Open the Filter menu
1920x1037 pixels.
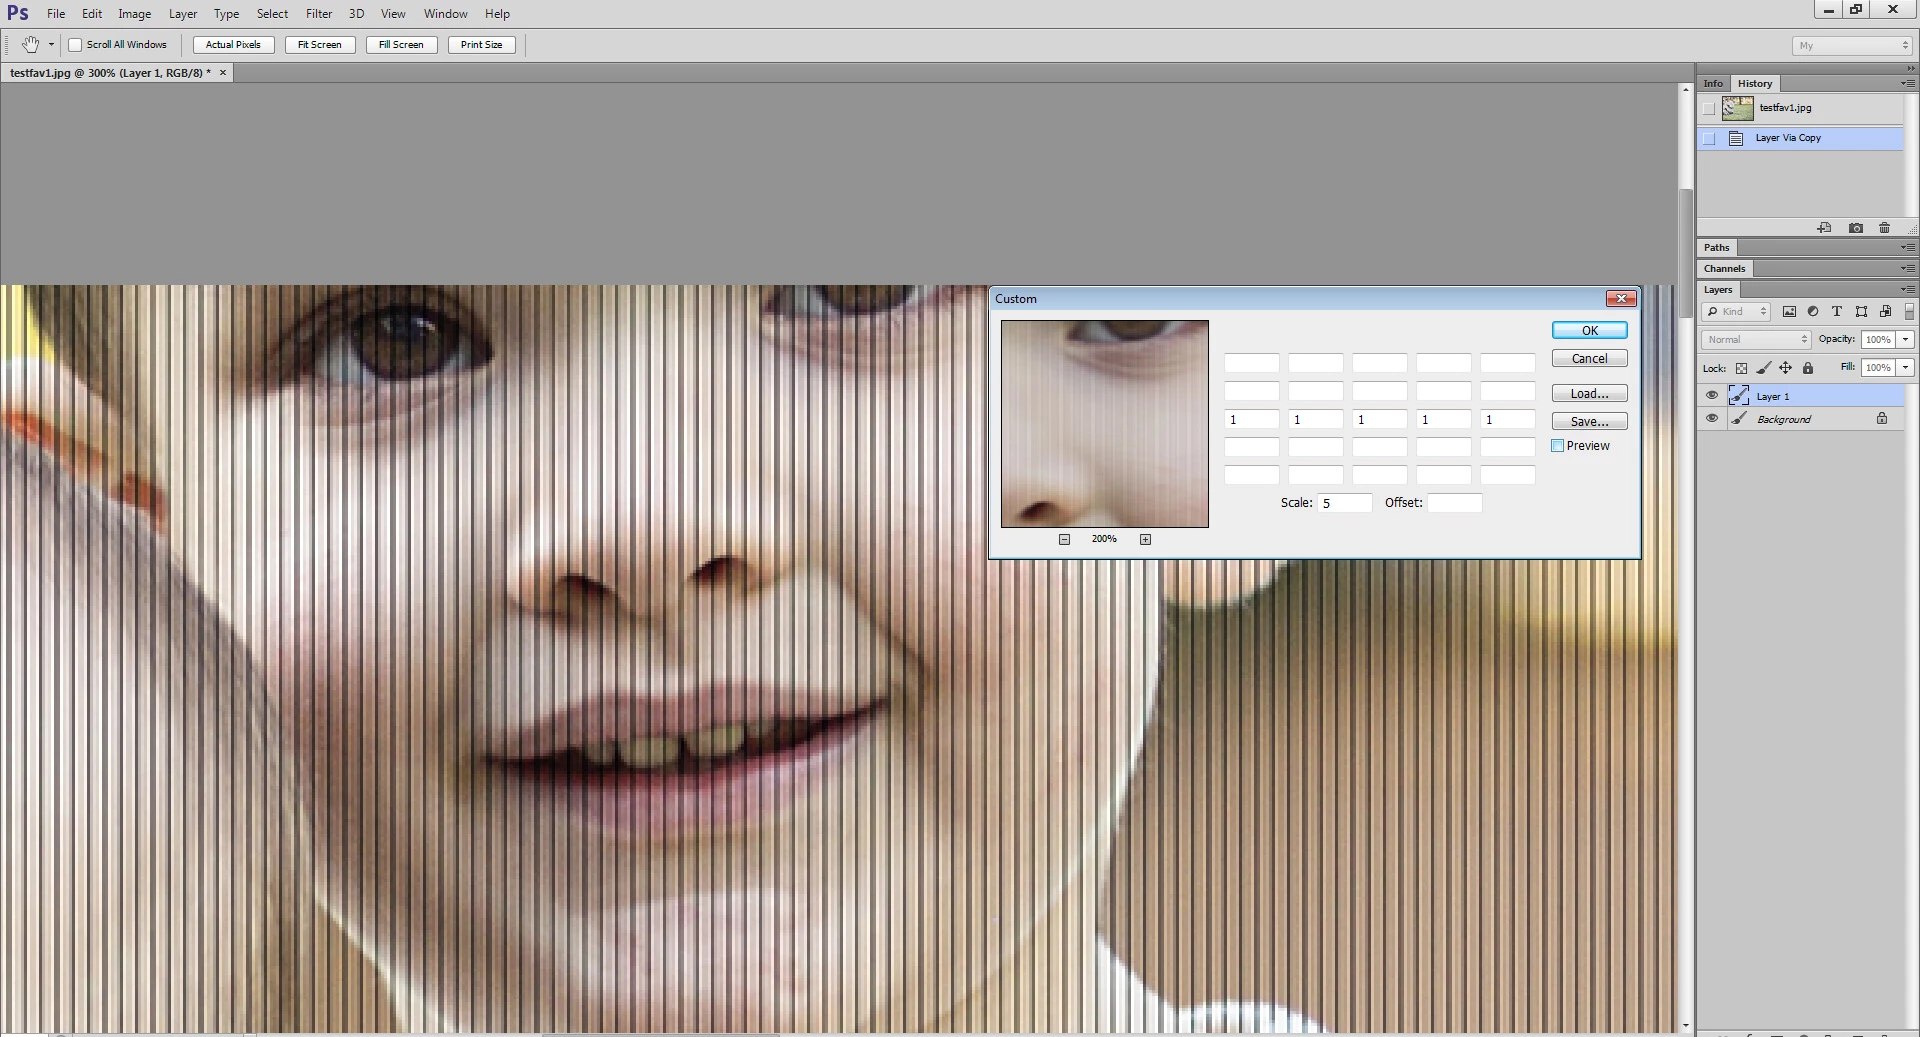pos(319,14)
